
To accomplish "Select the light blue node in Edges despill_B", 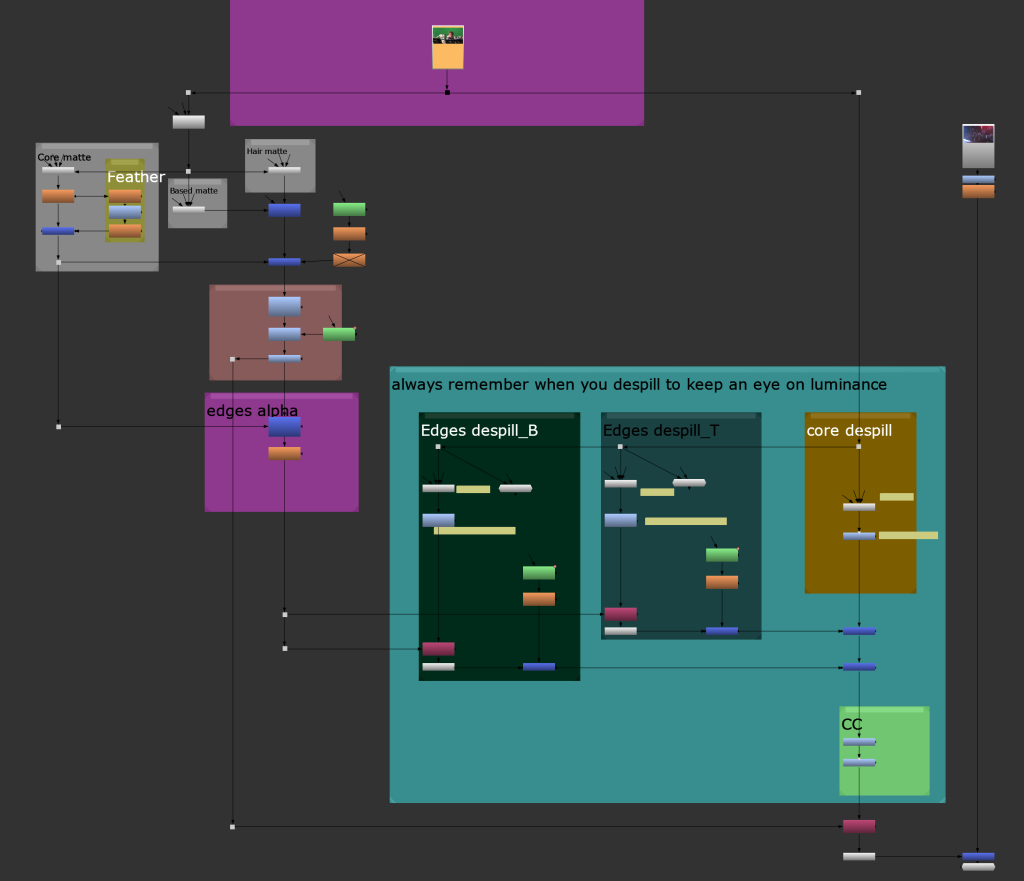I will tap(438, 520).
